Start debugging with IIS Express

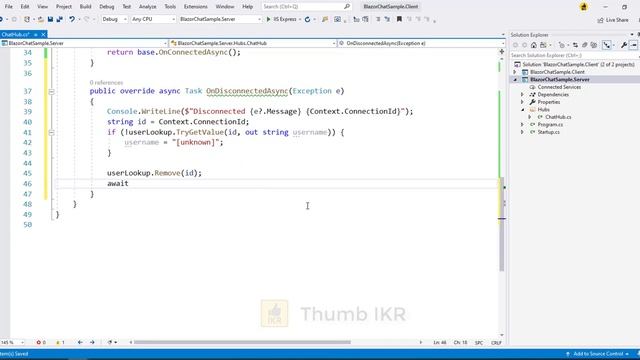[282, 19]
